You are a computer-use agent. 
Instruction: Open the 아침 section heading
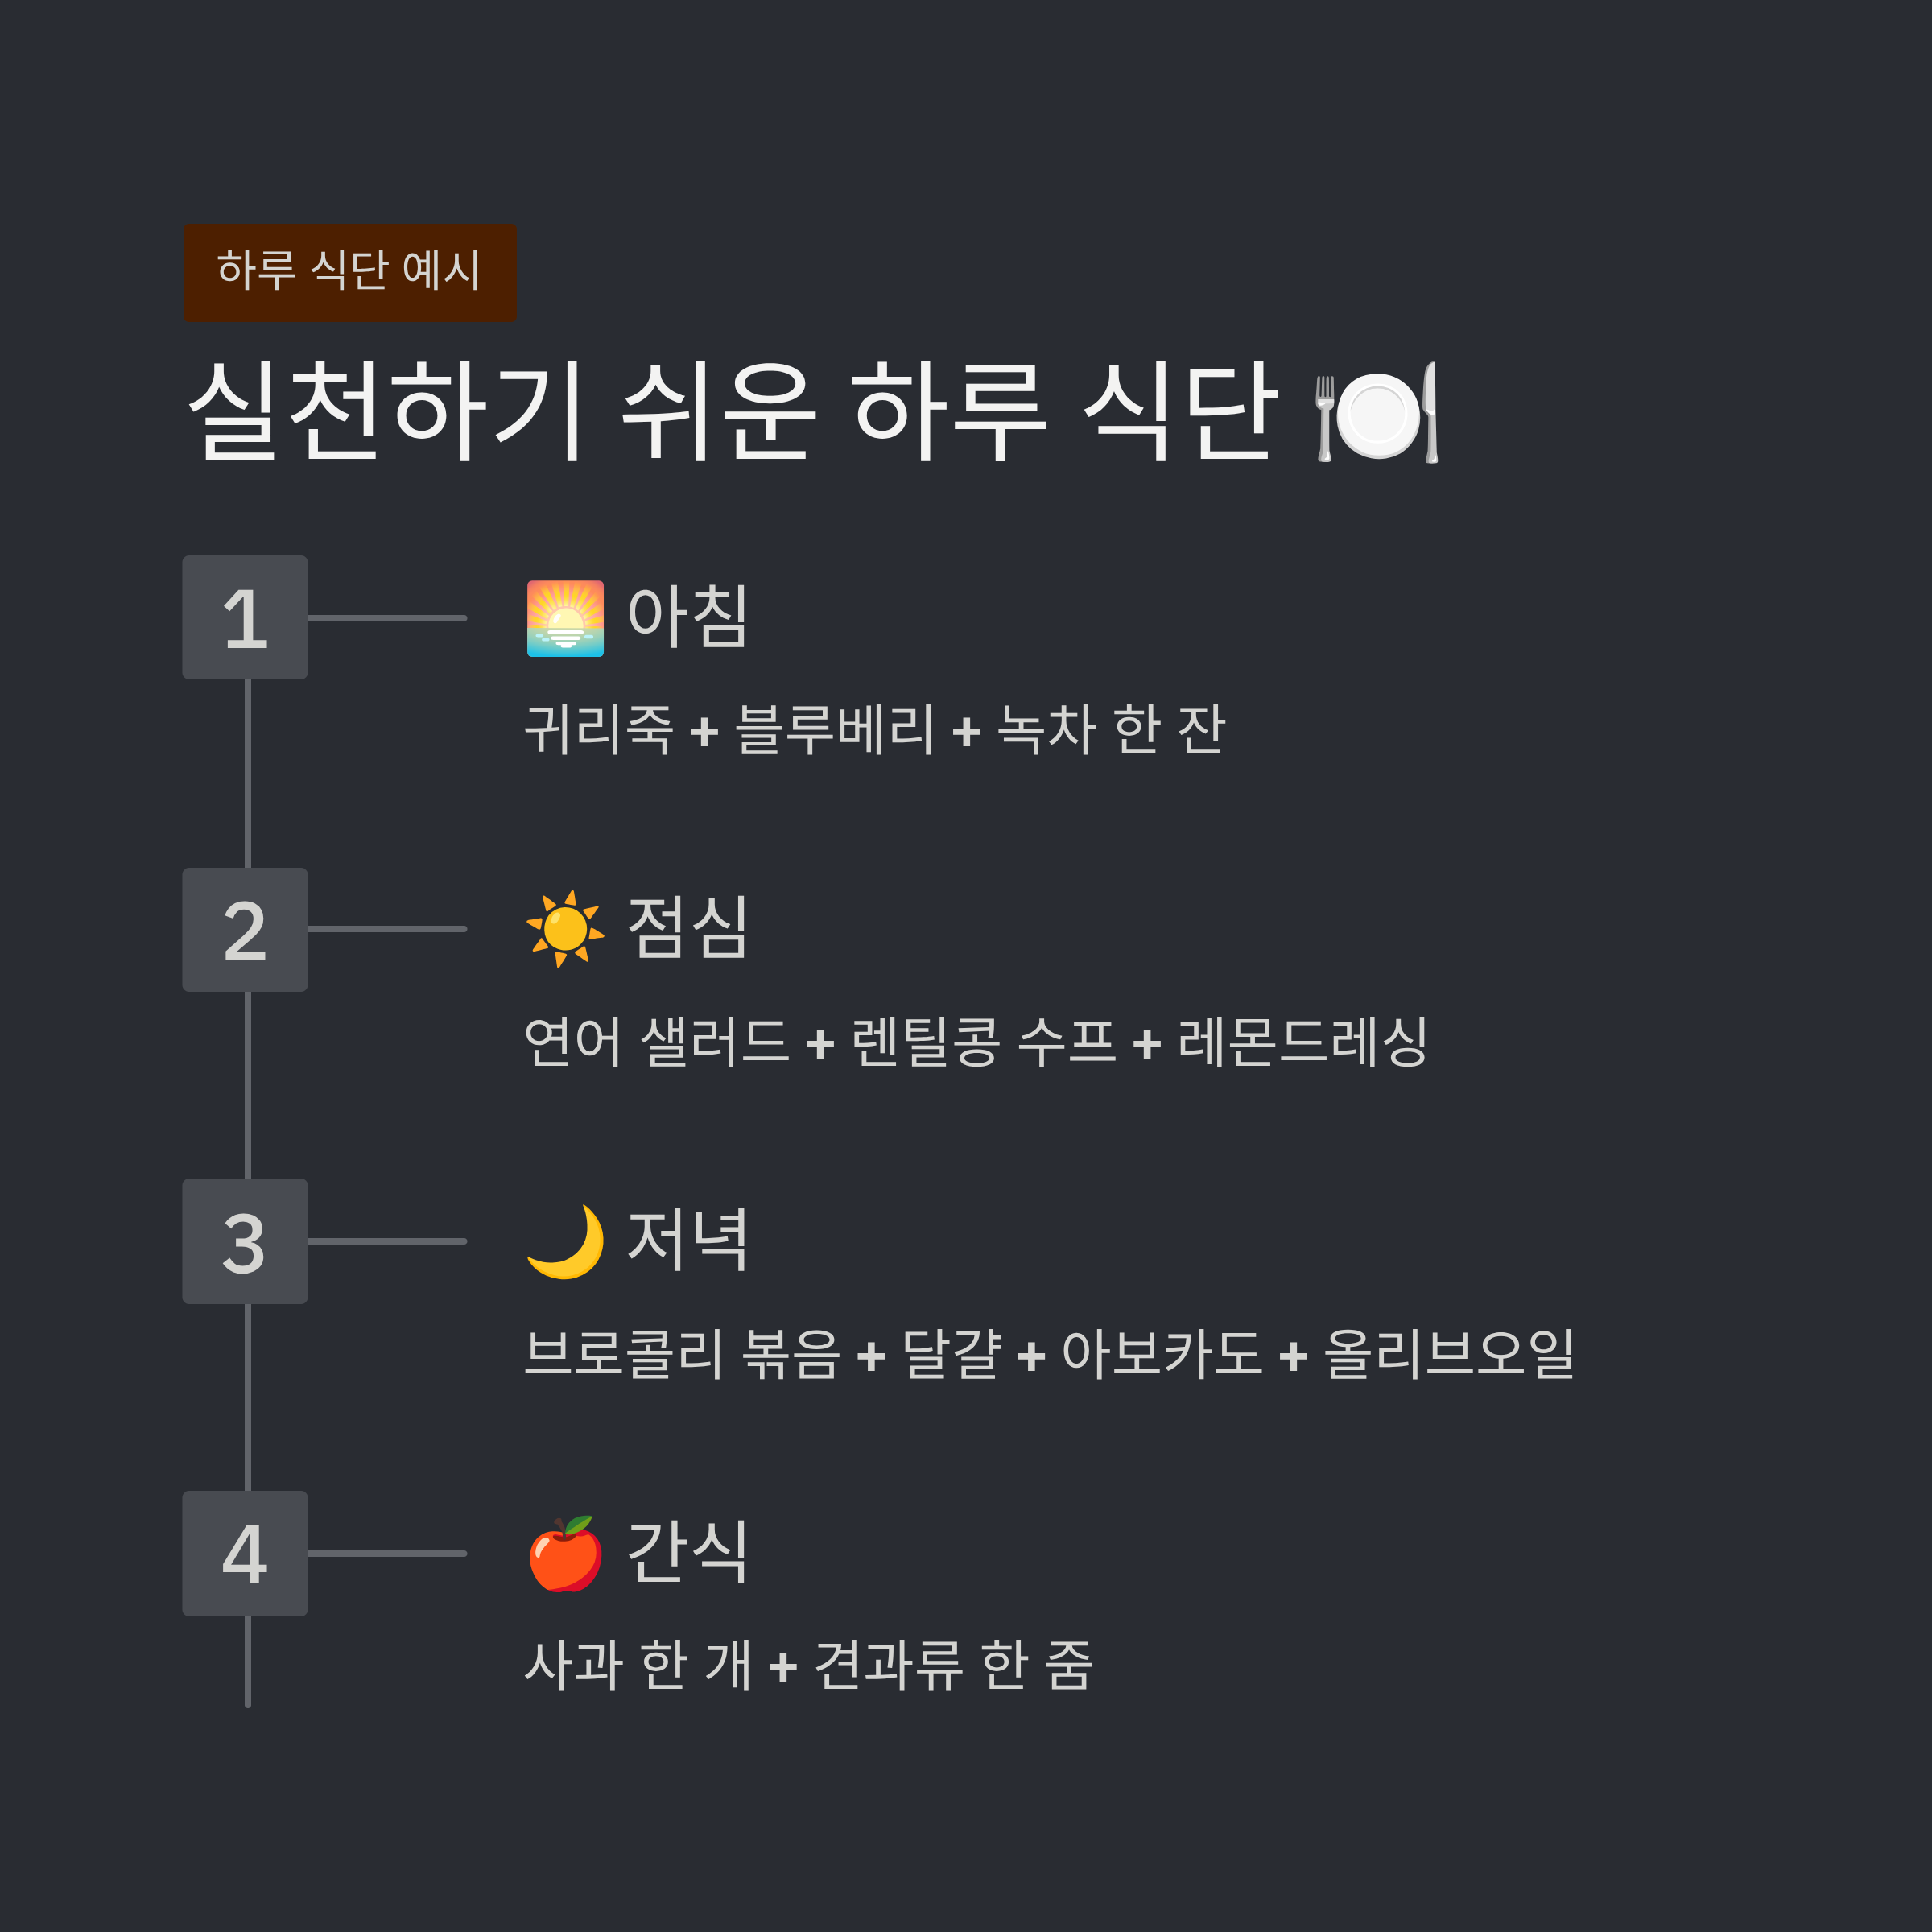pyautogui.click(x=687, y=616)
